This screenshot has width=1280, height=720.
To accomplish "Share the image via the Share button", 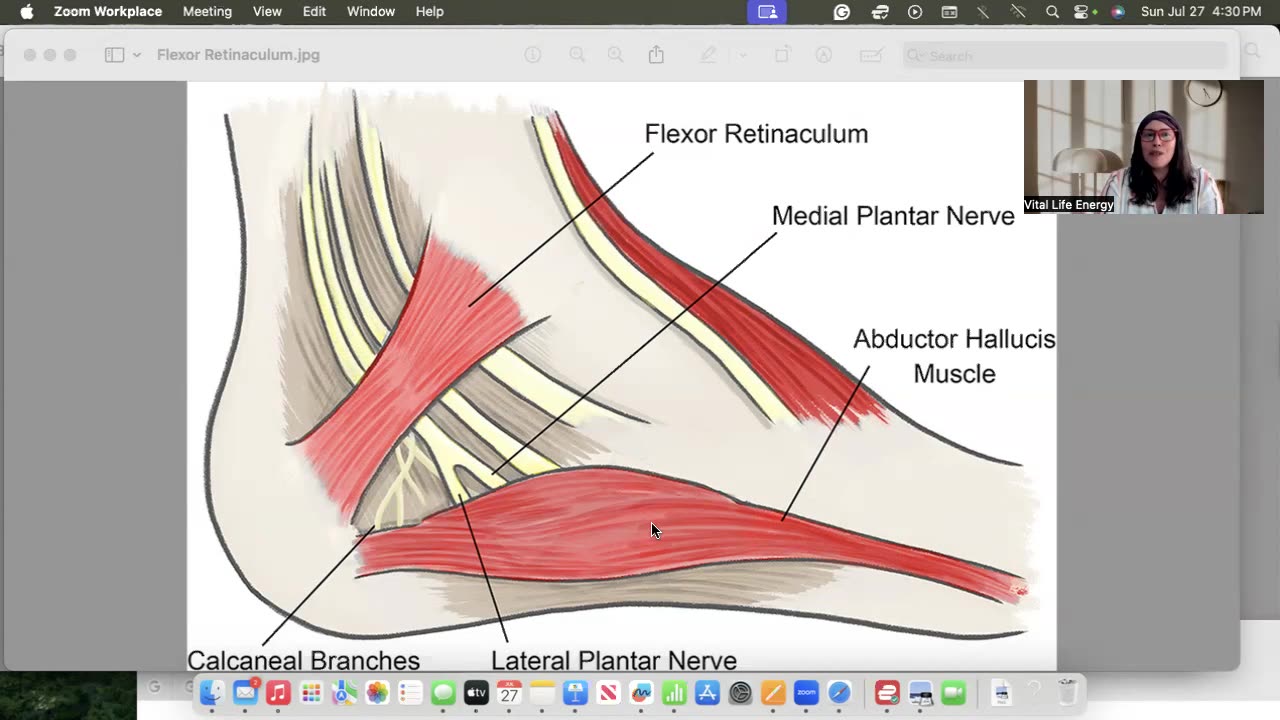I will pyautogui.click(x=656, y=55).
